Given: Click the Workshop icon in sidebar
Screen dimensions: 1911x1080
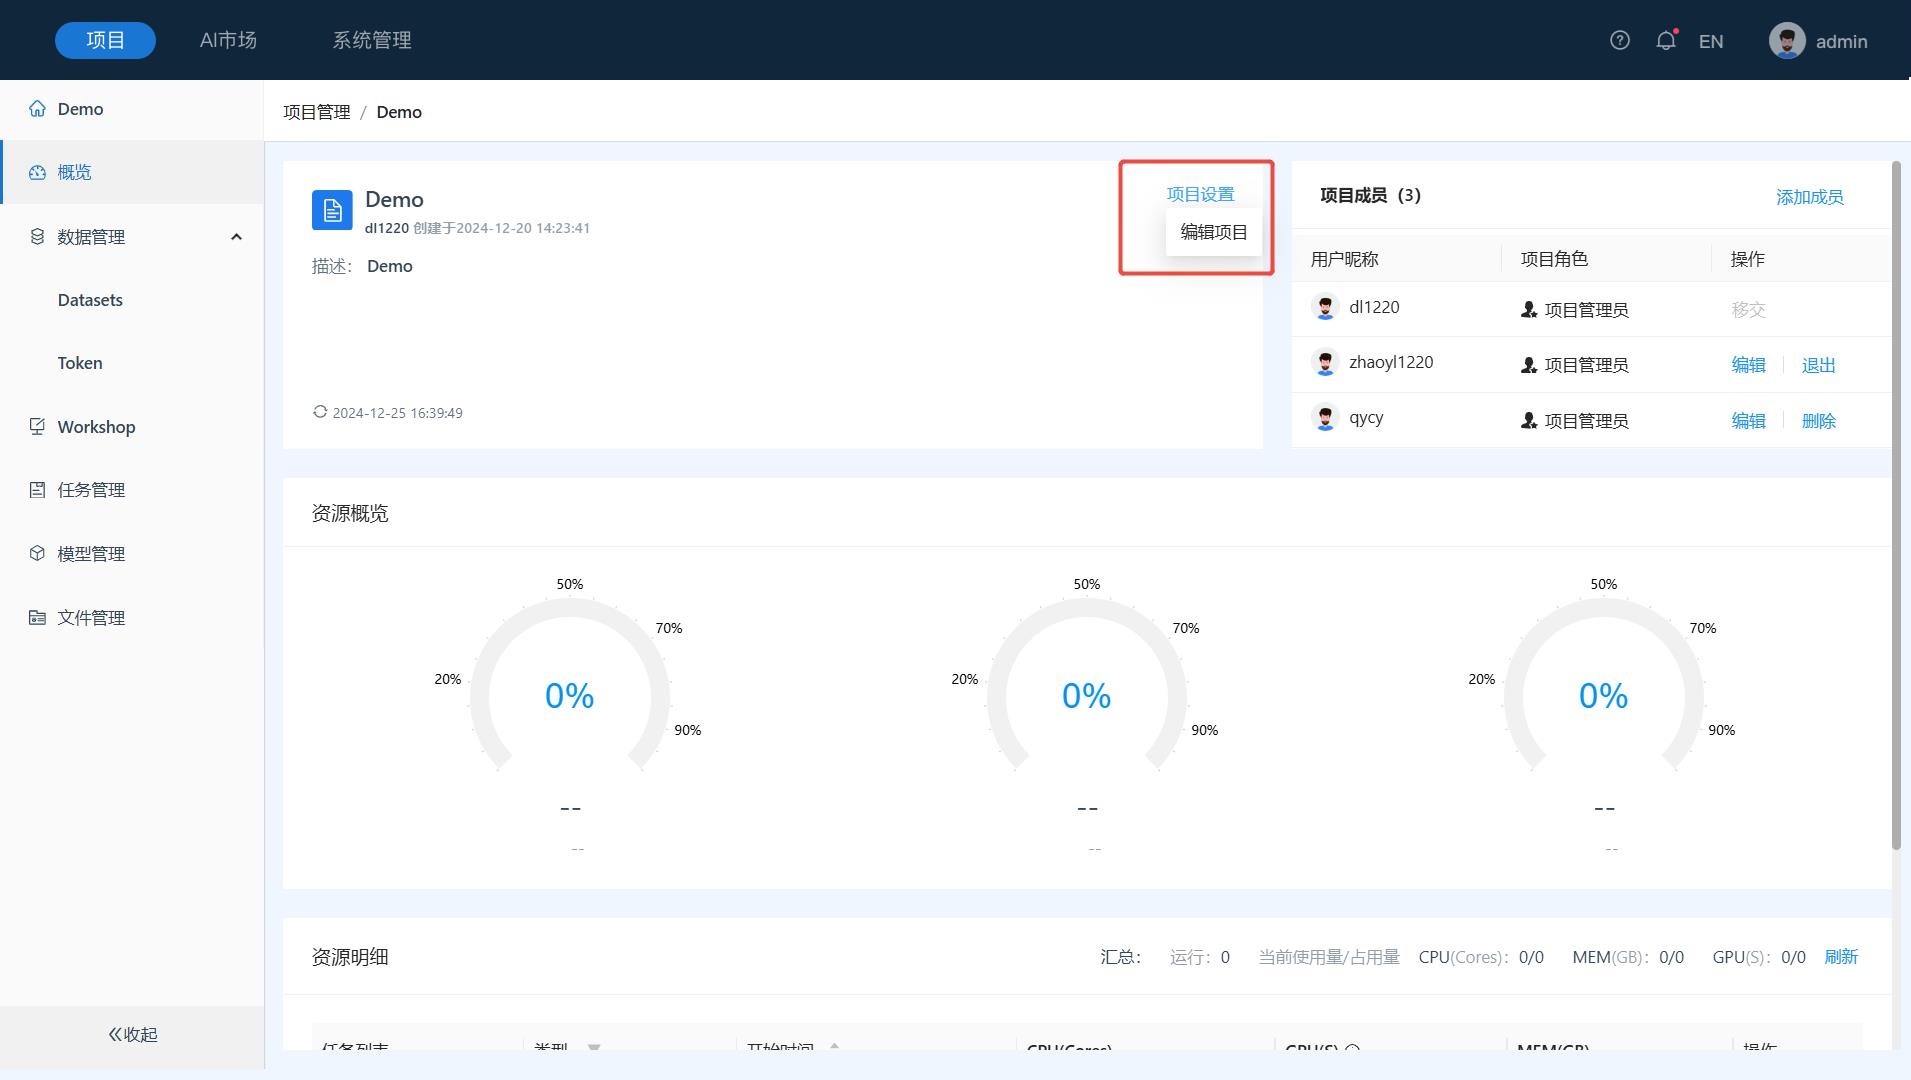Looking at the screenshot, I should pos(38,427).
